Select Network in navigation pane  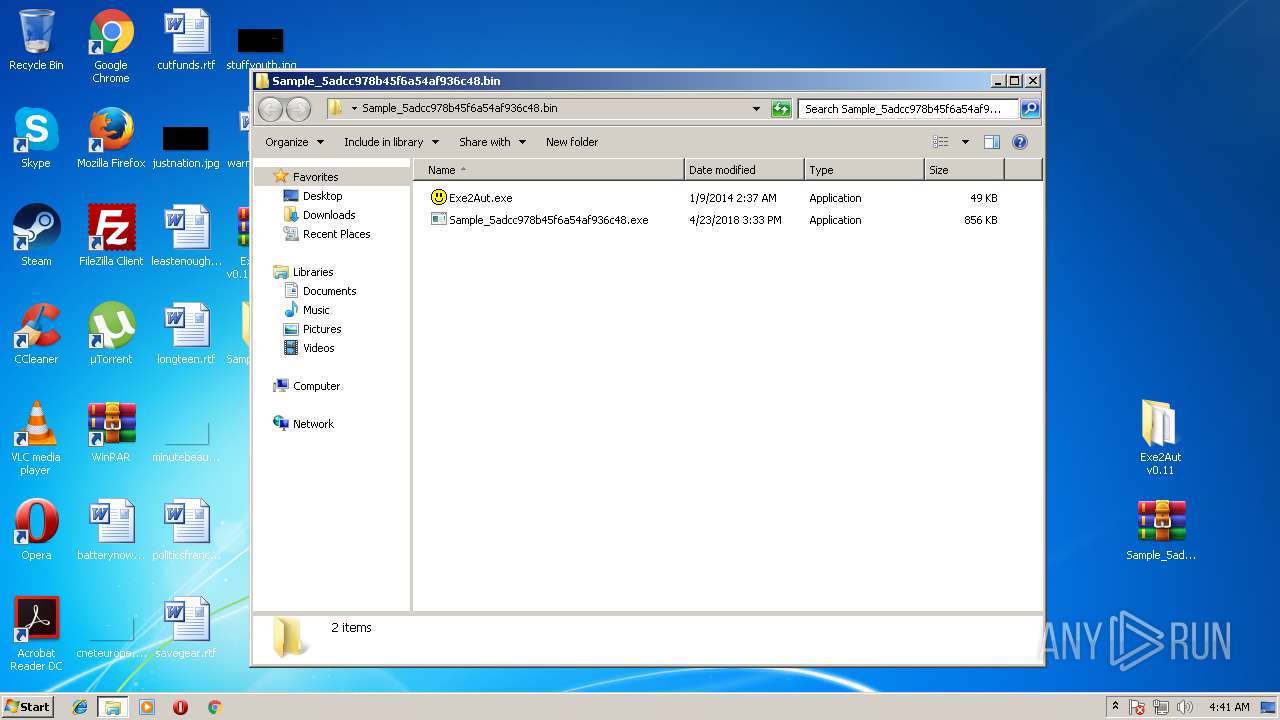[x=313, y=424]
